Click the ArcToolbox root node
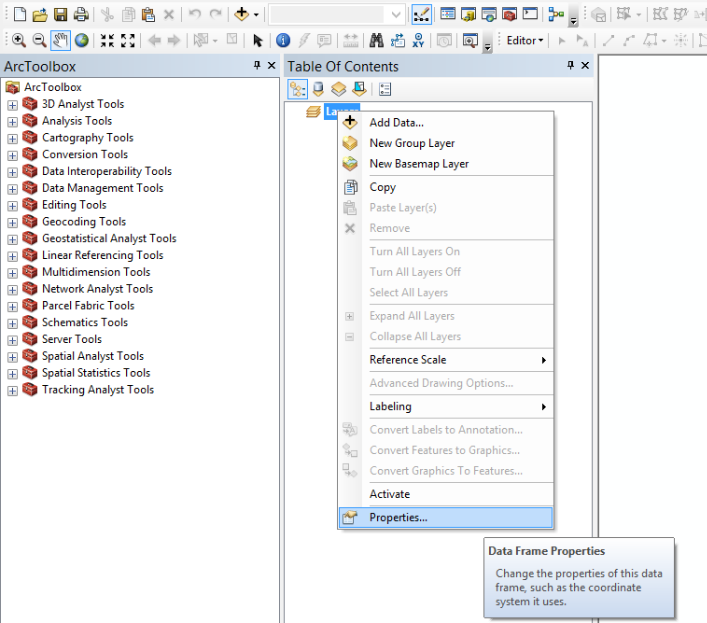The height and width of the screenshot is (623, 707). 53,87
